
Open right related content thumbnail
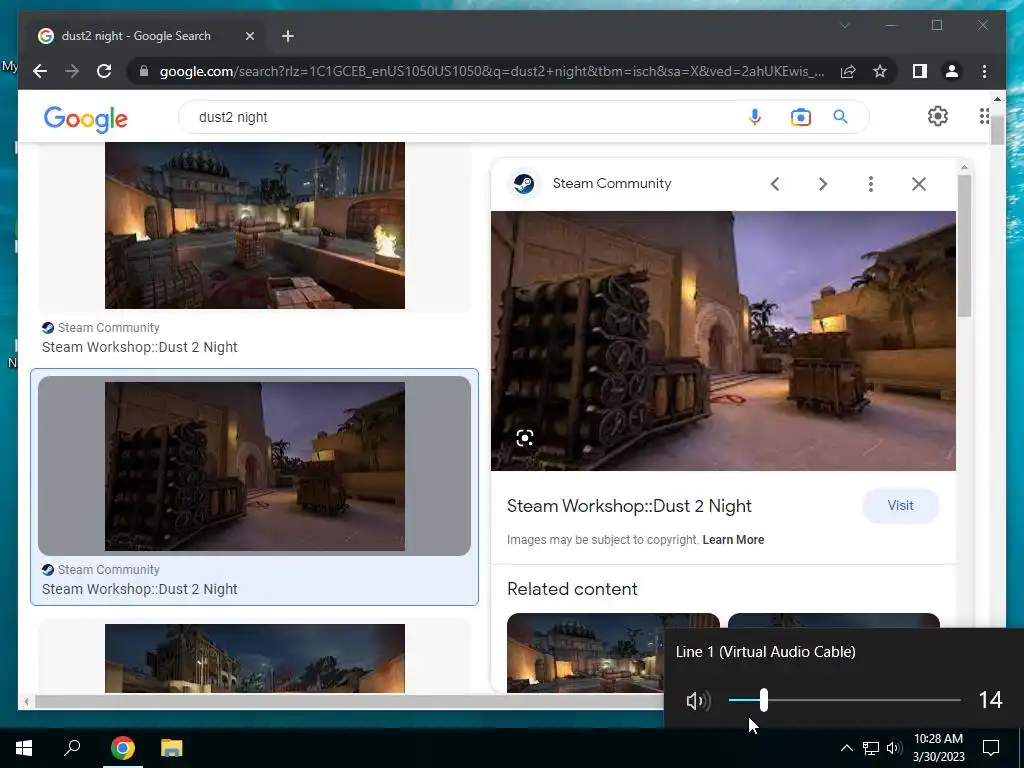pyautogui.click(x=833, y=622)
